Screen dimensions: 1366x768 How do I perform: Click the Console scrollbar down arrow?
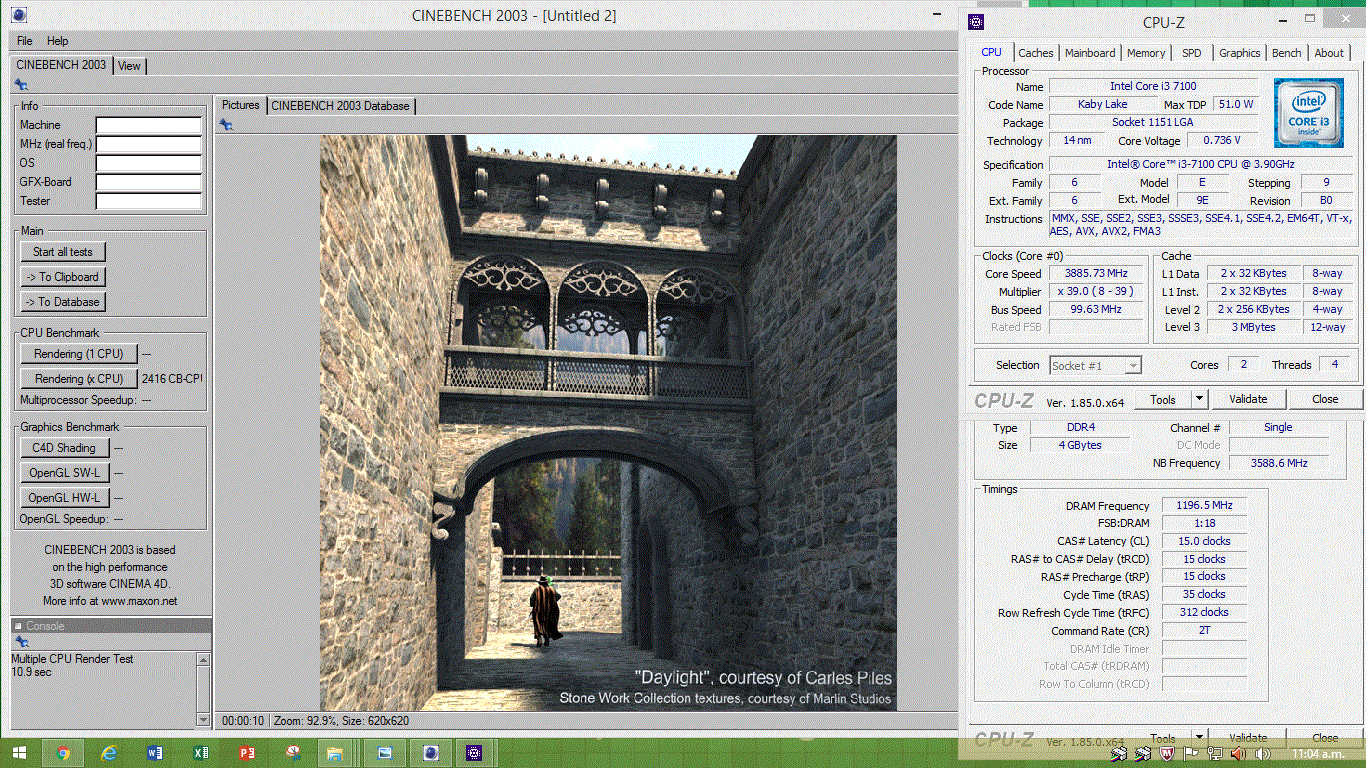coord(204,719)
